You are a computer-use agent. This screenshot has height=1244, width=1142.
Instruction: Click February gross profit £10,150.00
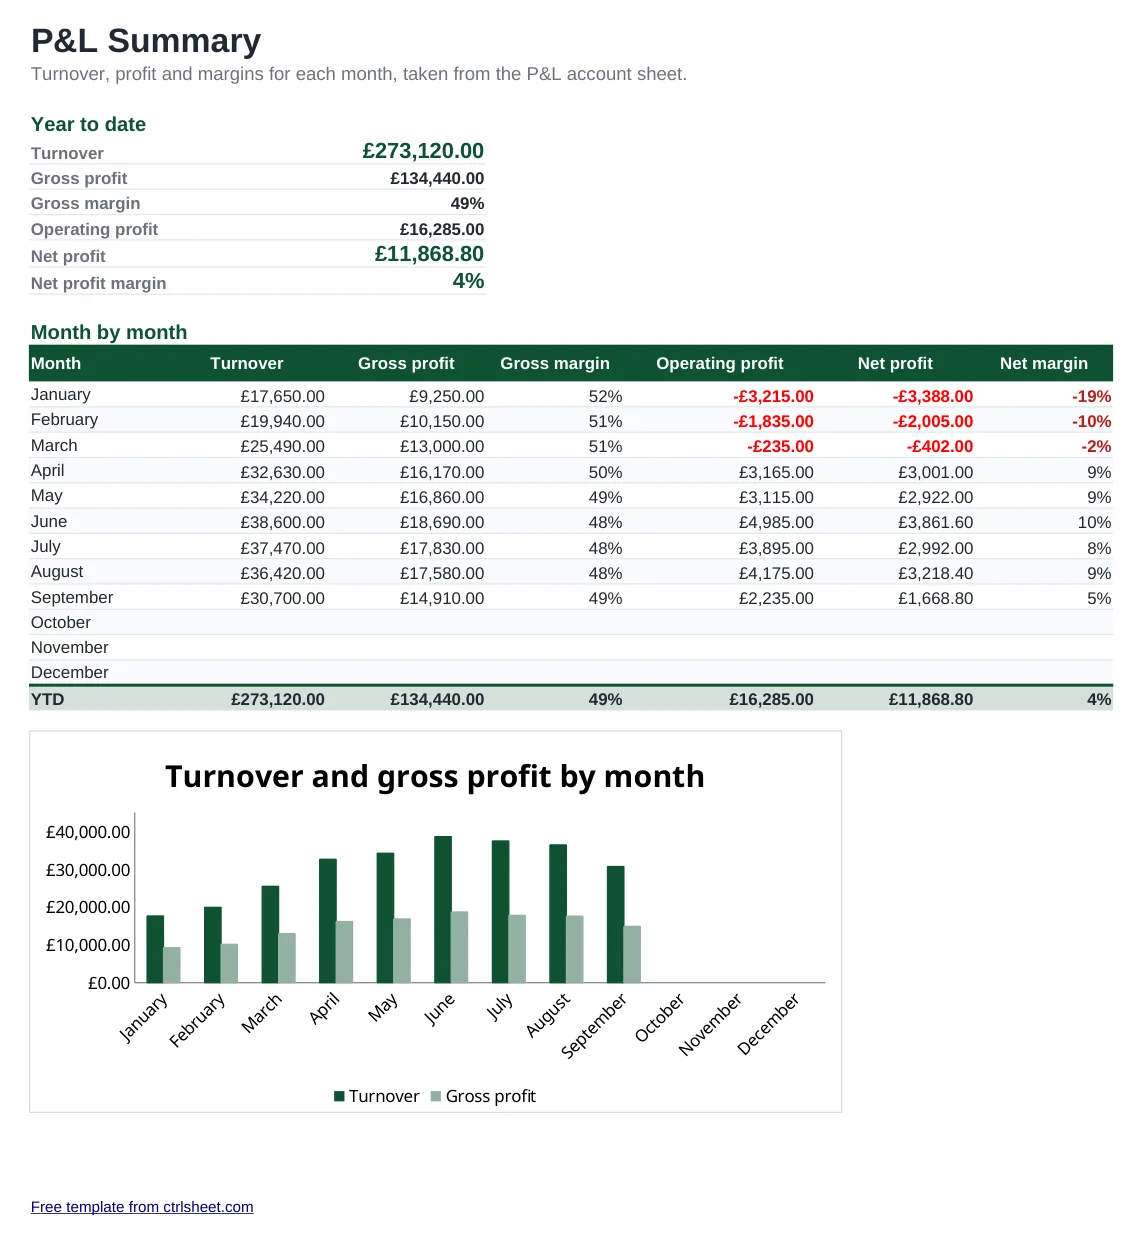click(x=442, y=421)
